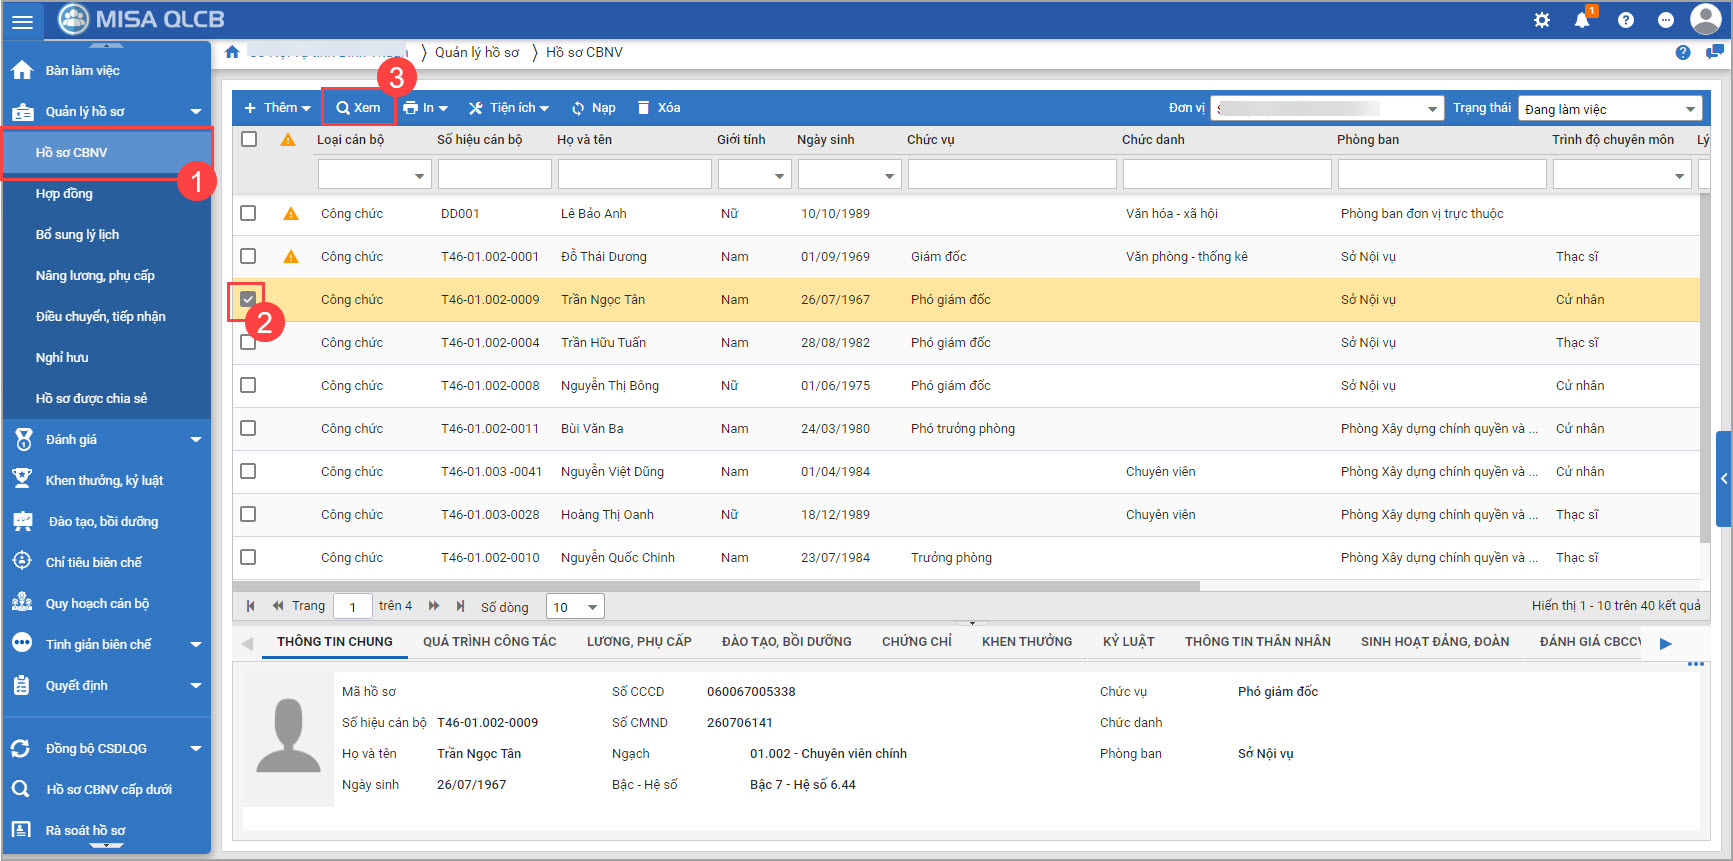
Task: Click the home breadcrumb icon
Action: pyautogui.click(x=232, y=52)
